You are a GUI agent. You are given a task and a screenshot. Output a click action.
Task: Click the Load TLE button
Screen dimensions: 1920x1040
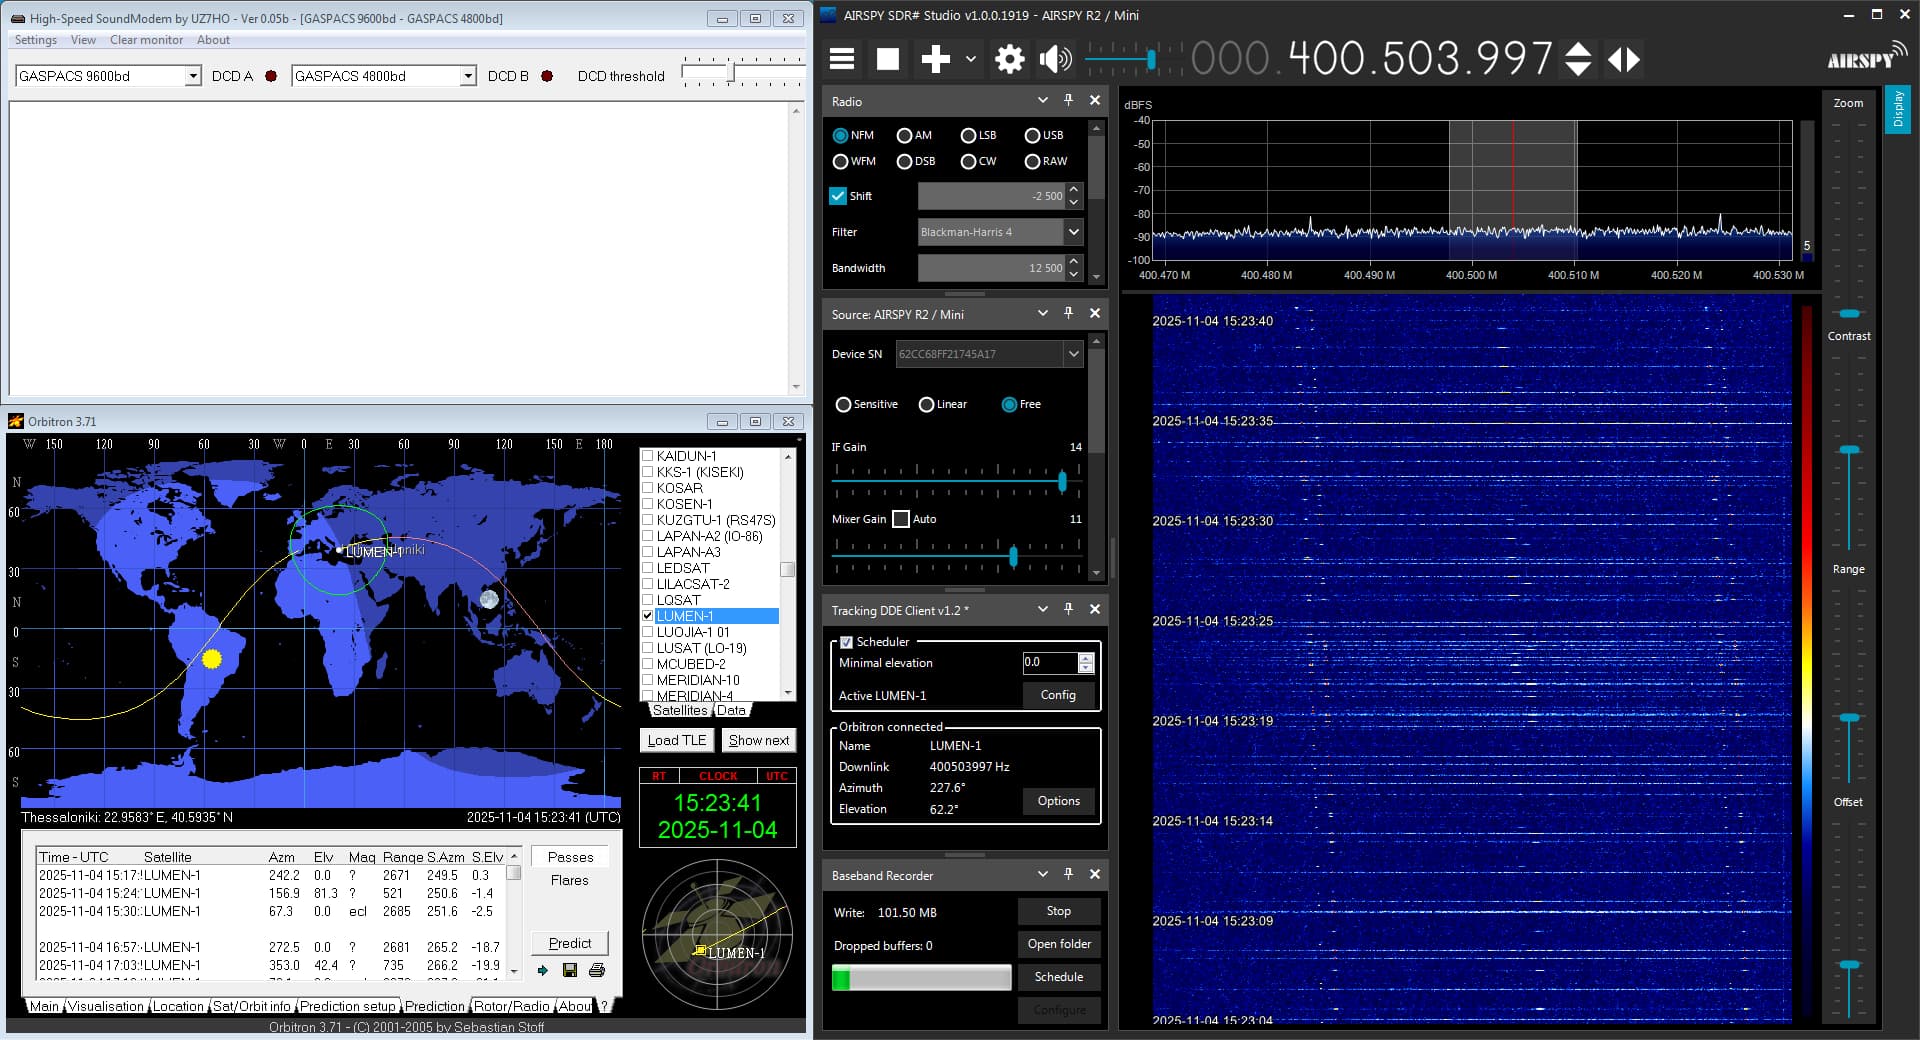[676, 740]
